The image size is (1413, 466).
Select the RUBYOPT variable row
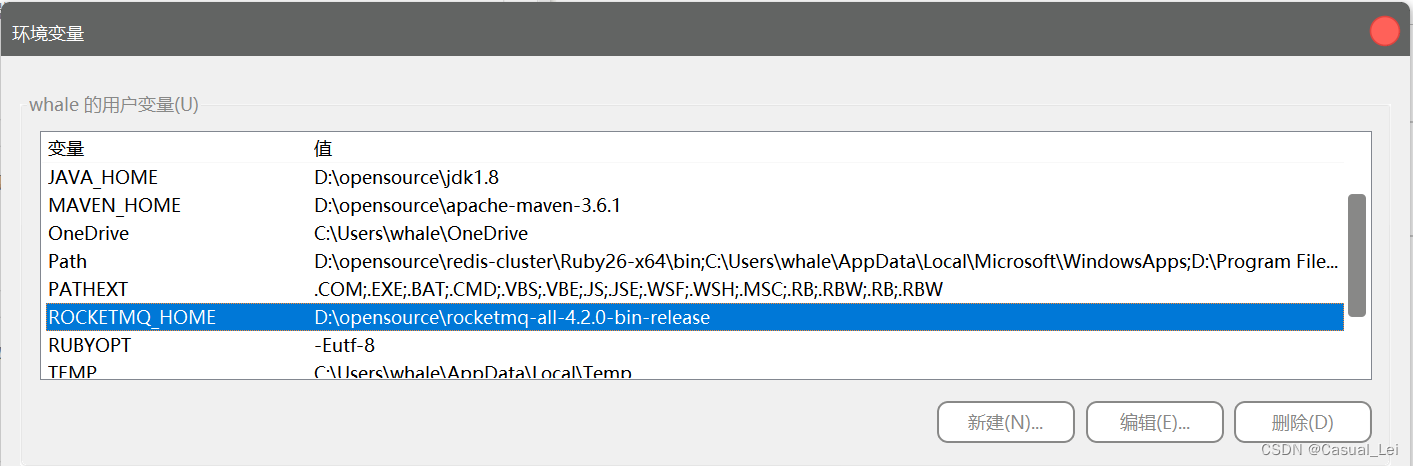pos(694,345)
